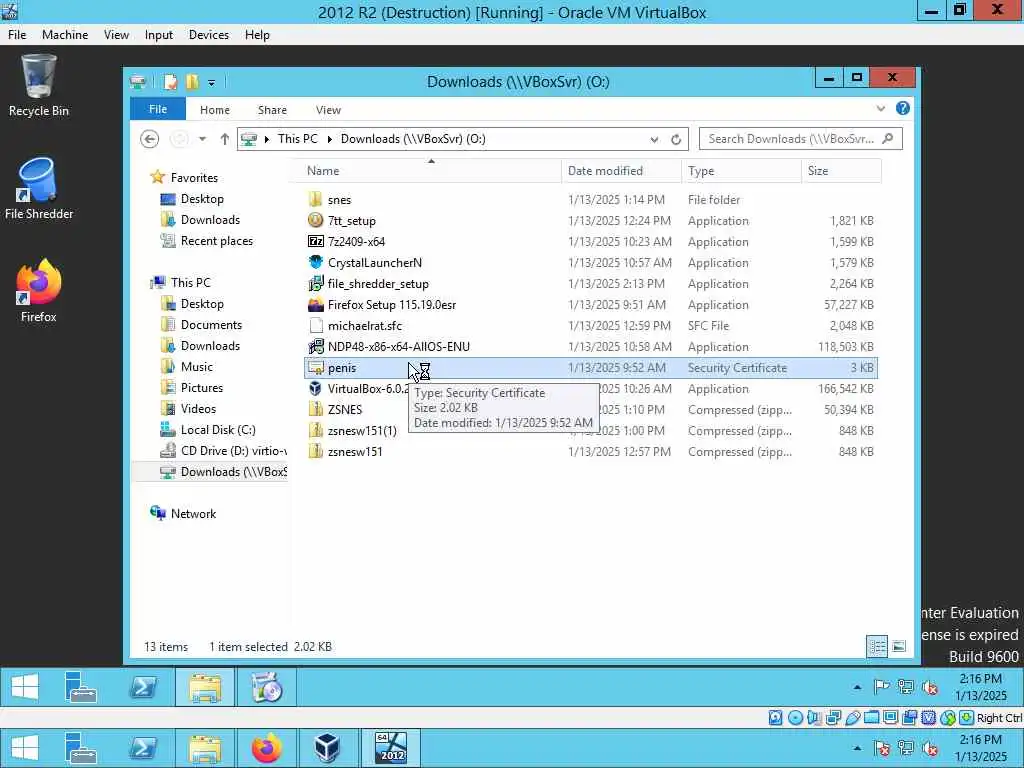The width and height of the screenshot is (1024, 768).
Task: Open Firefox from host taskbar
Action: (x=266, y=748)
